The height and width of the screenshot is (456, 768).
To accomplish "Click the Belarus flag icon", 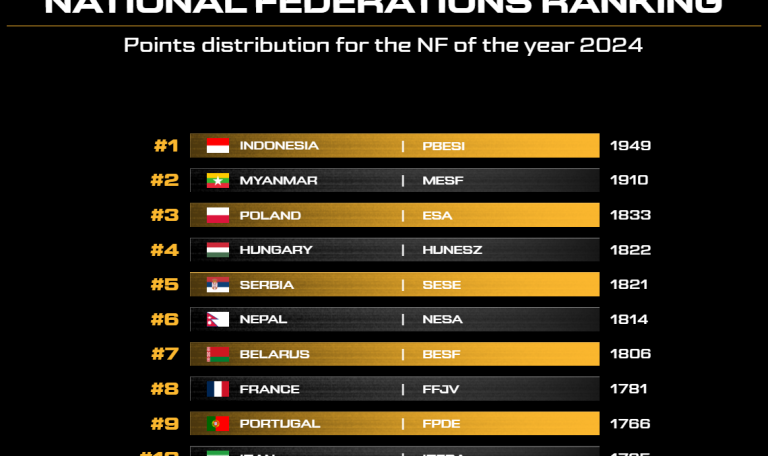I will click(x=218, y=354).
